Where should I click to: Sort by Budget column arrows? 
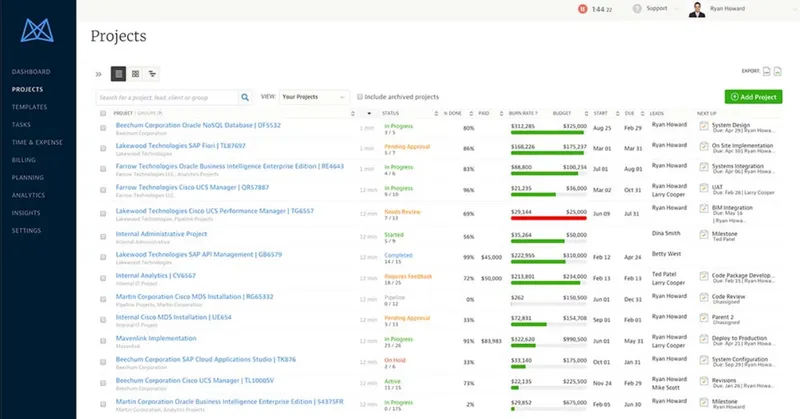tap(586, 113)
